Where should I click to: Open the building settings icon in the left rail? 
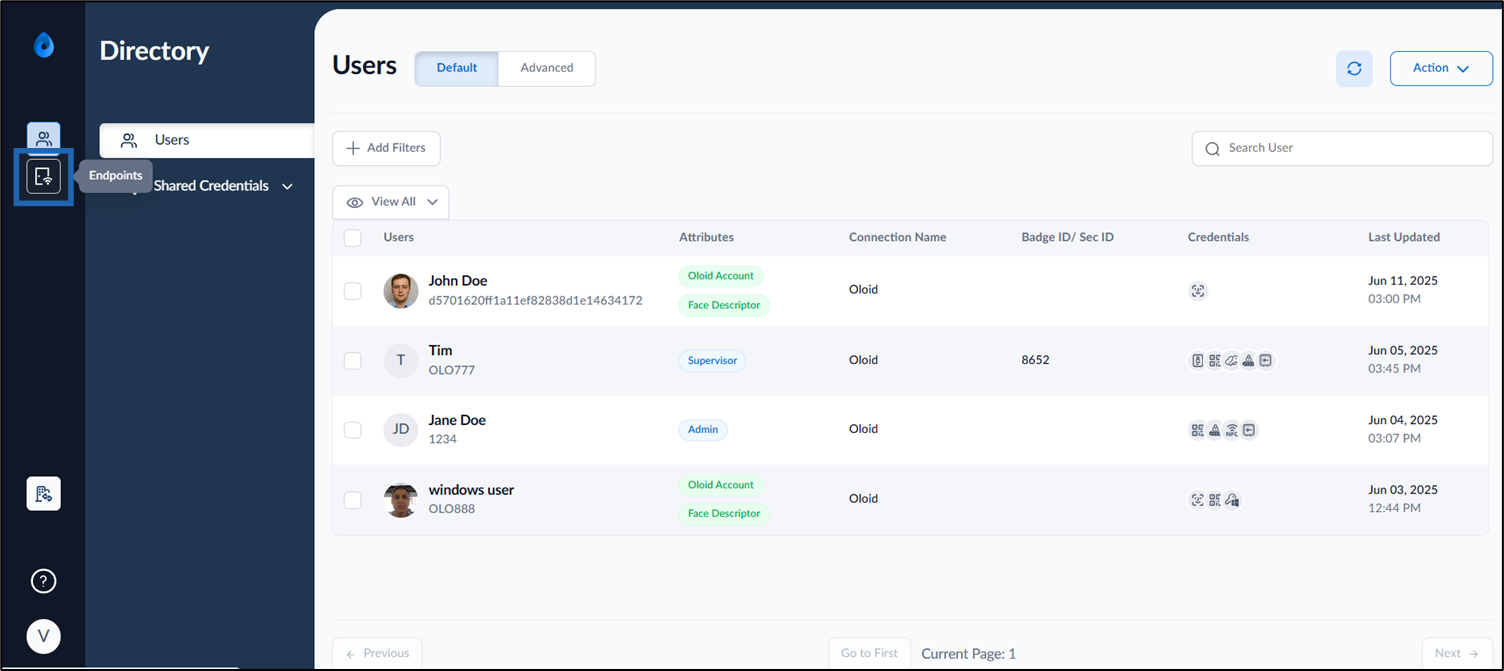(43, 493)
